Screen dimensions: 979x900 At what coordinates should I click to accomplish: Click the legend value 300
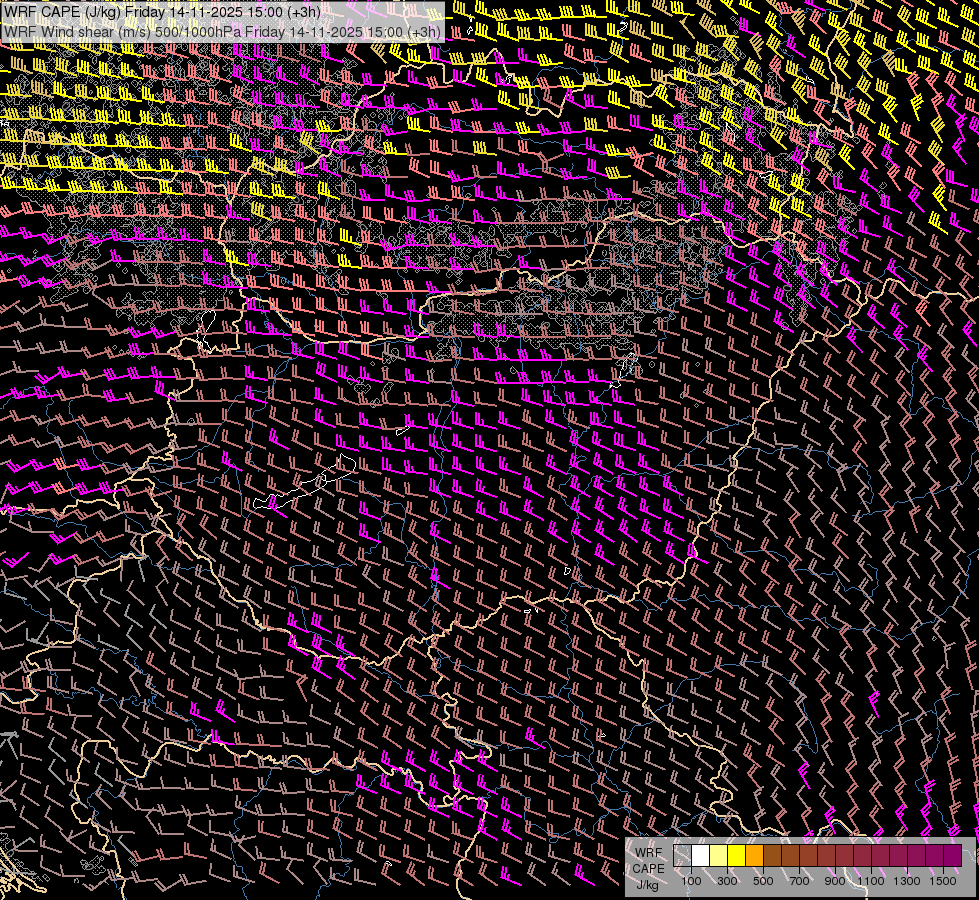coord(727,881)
